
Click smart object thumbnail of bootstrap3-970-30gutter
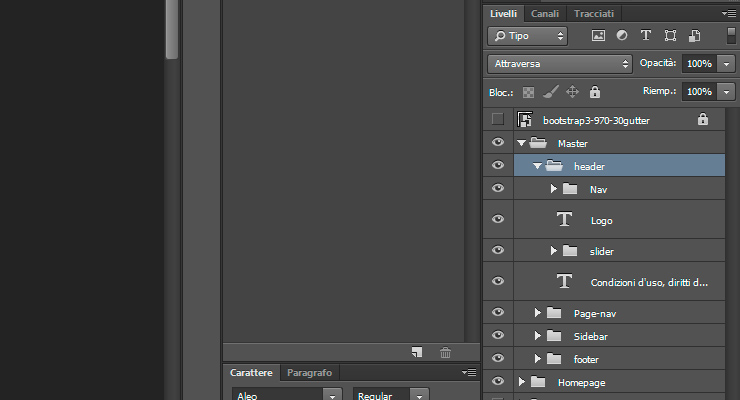[525, 119]
